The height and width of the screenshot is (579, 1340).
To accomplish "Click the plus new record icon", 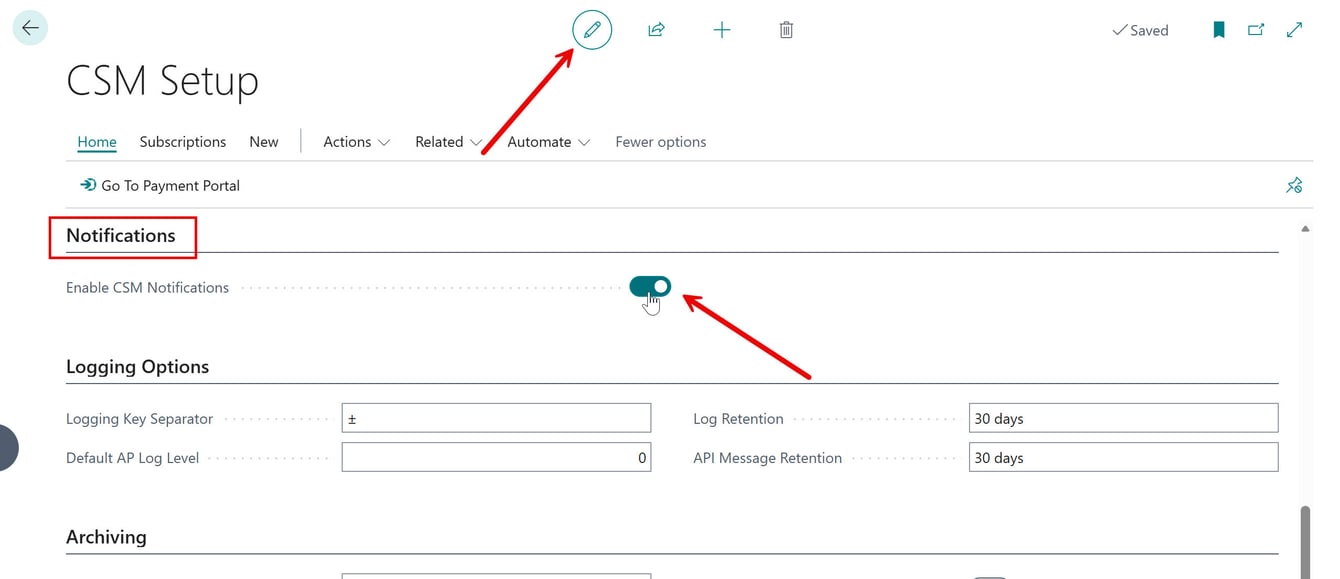I will click(x=722, y=30).
